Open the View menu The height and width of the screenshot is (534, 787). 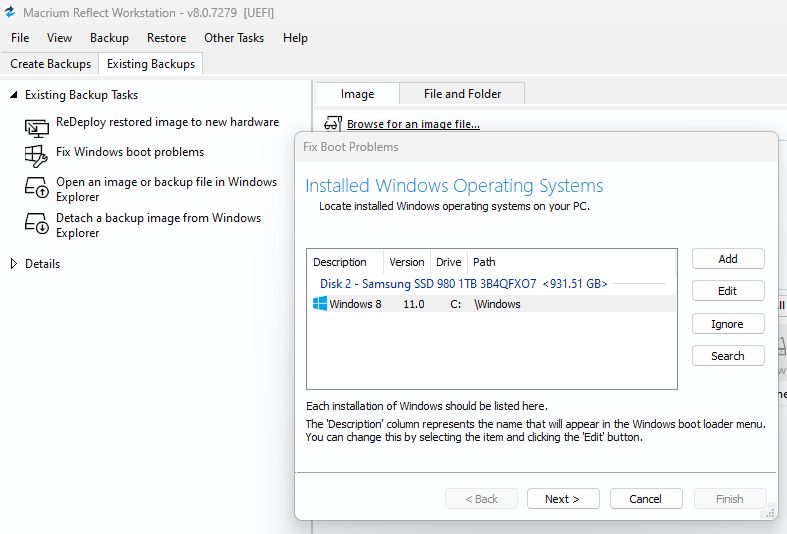click(x=59, y=38)
